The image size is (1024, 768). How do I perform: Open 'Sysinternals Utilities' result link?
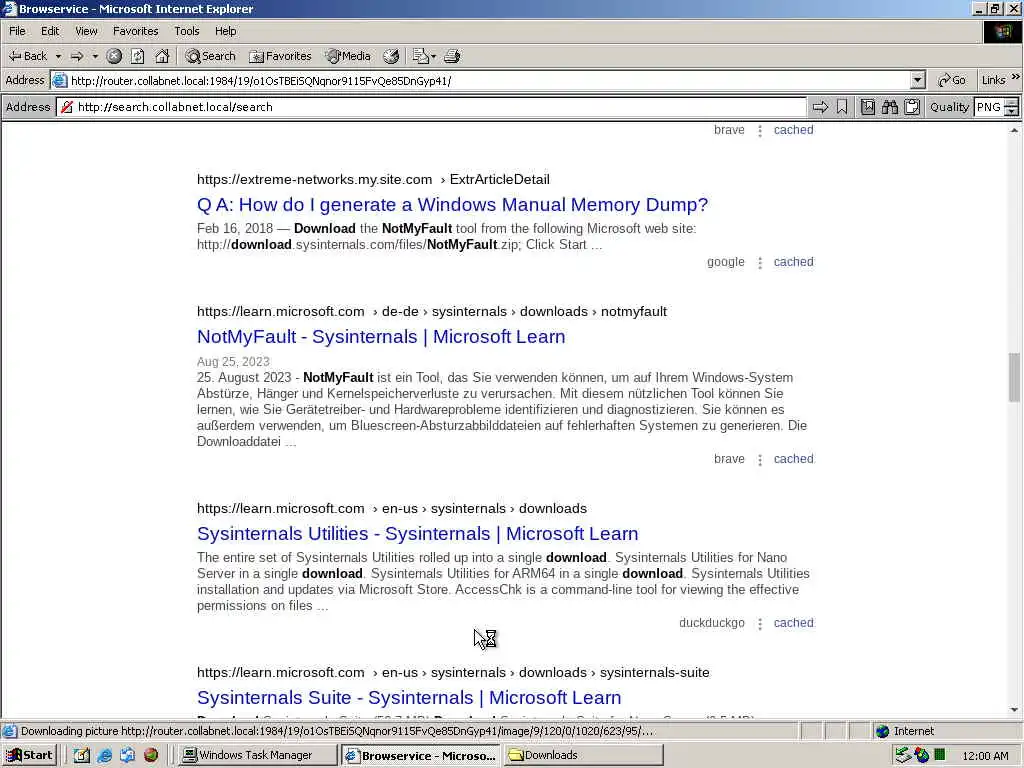417,534
